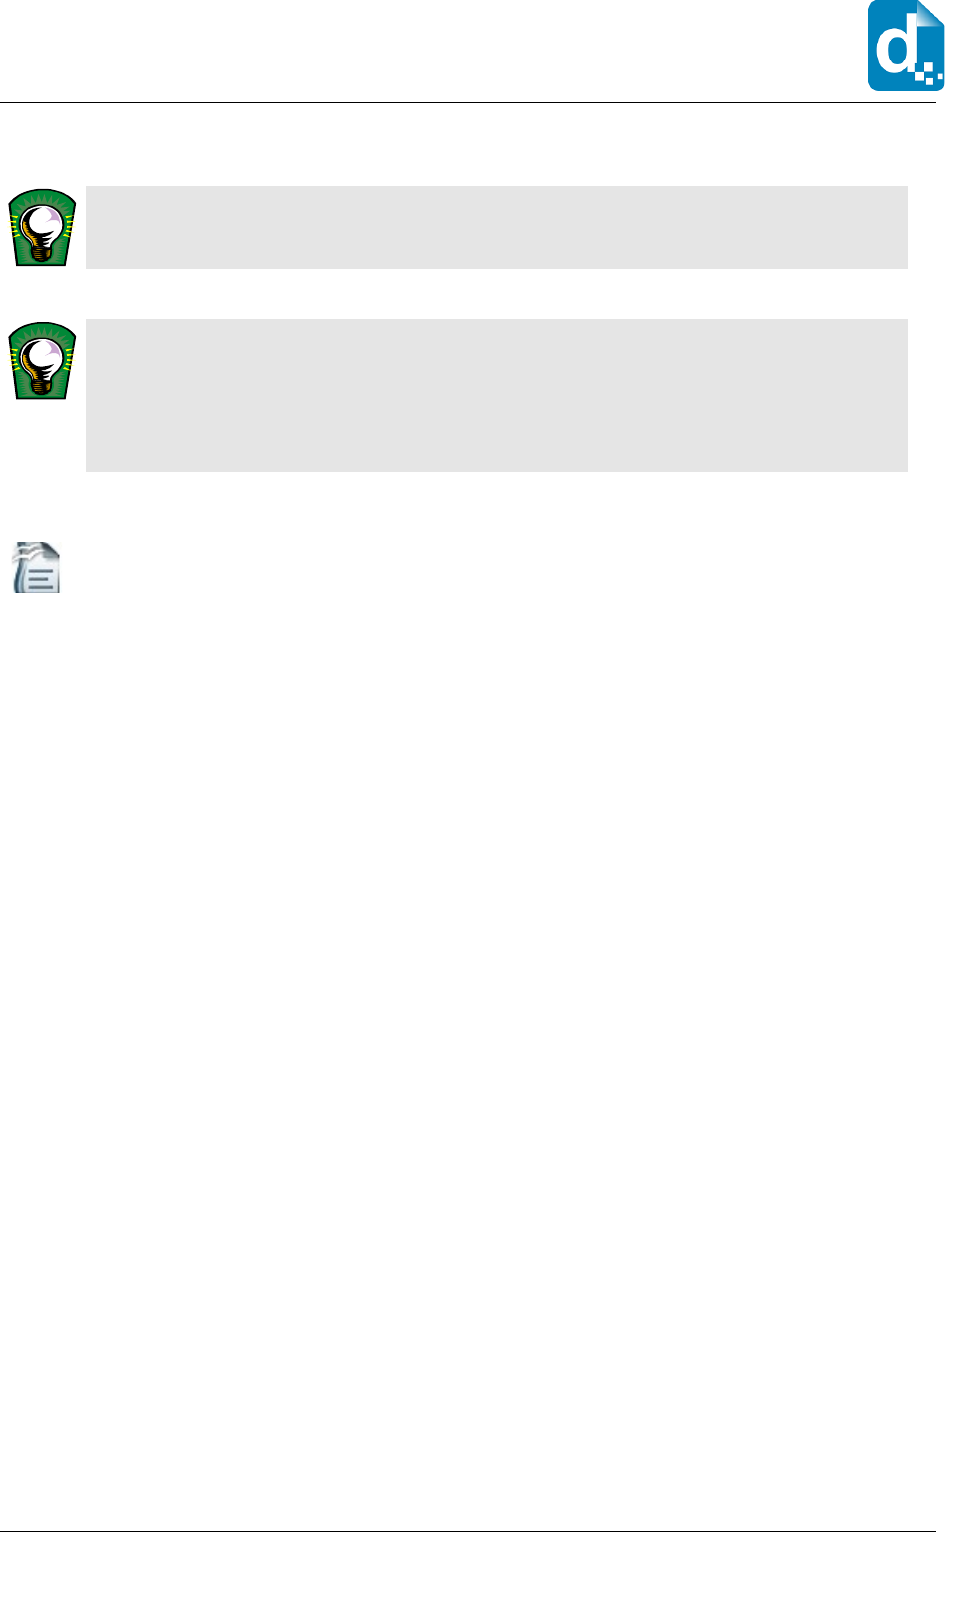Click inside the first grey tip box
Viewport: 964px width, 1605px height.
pos(496,227)
